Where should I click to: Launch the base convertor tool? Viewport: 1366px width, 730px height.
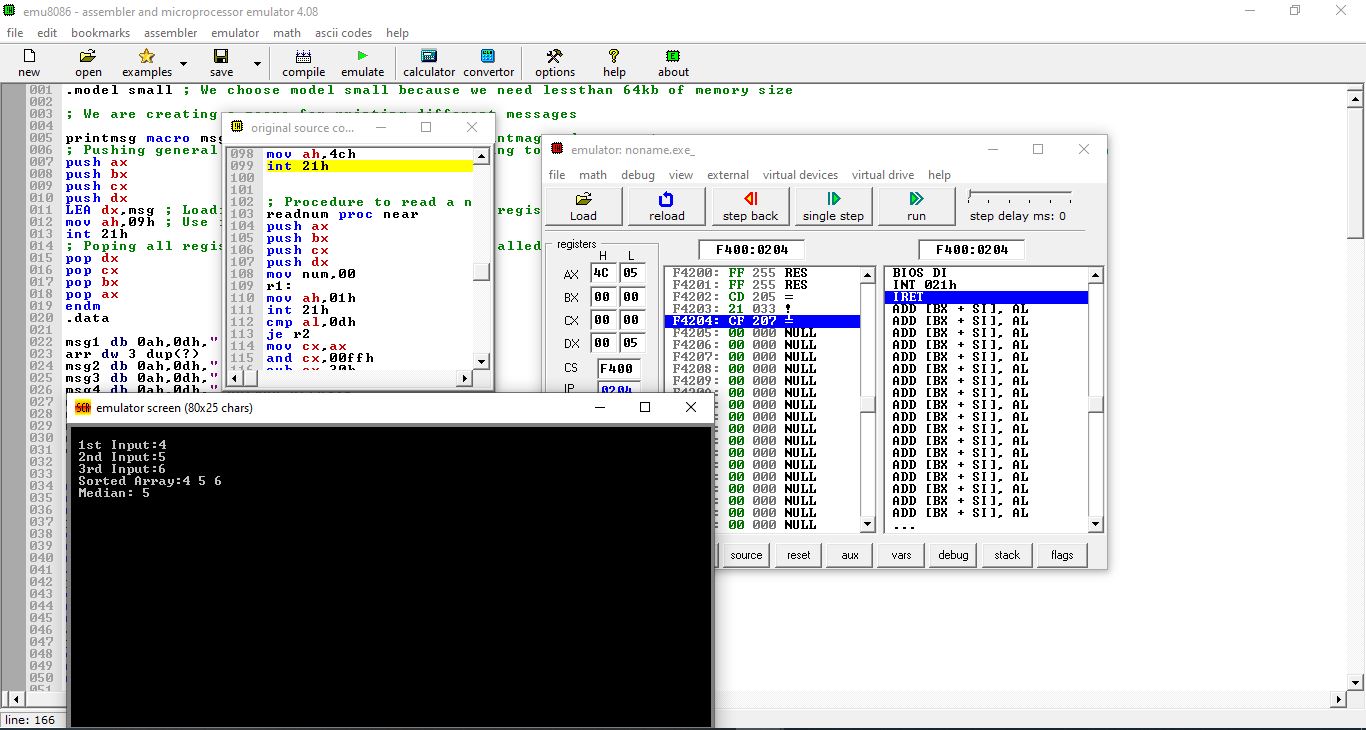488,62
